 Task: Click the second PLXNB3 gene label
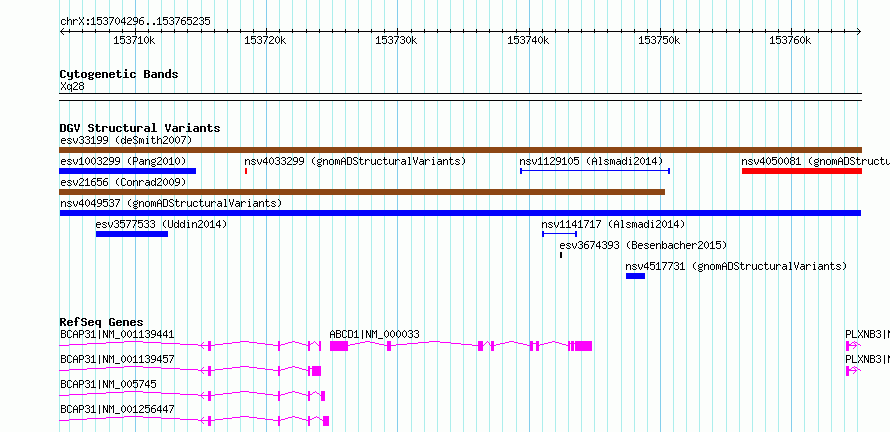coord(867,359)
